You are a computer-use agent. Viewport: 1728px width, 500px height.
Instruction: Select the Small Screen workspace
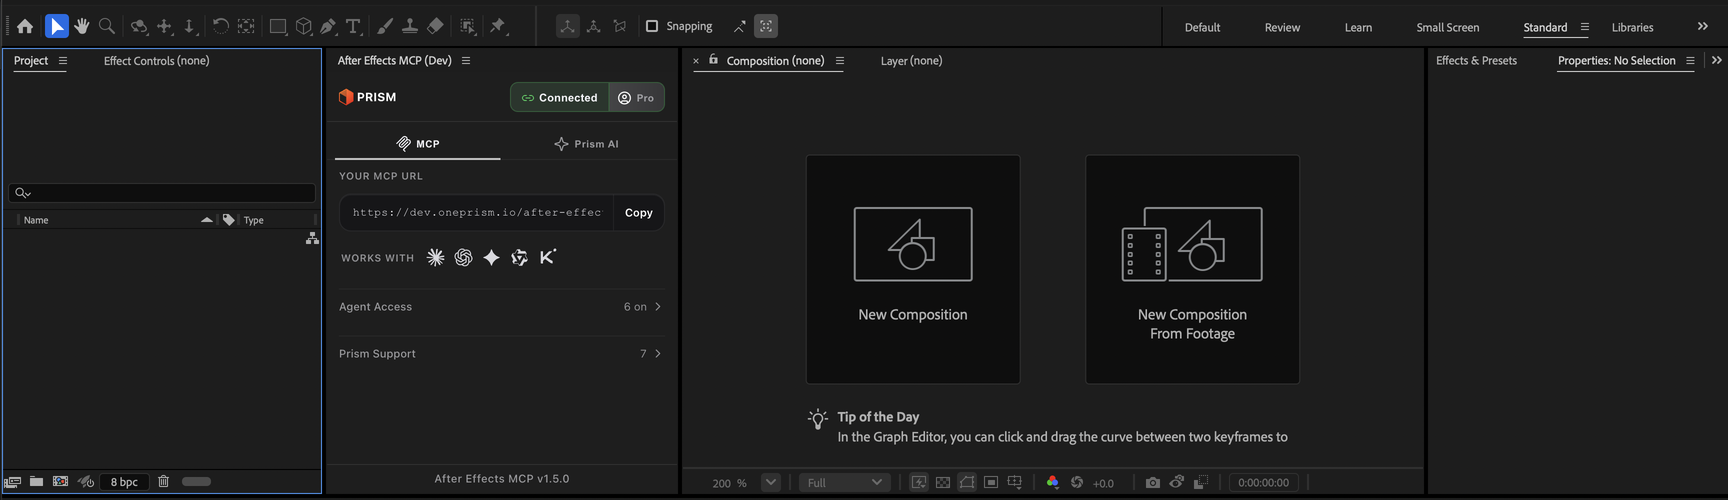[x=1448, y=28]
